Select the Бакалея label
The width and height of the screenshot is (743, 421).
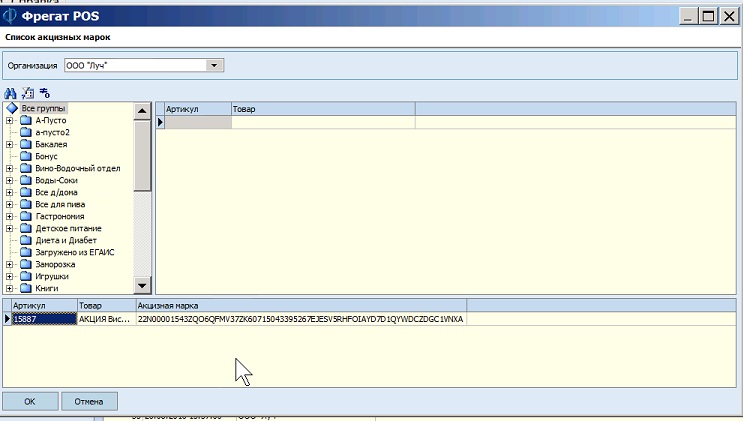(x=51, y=145)
